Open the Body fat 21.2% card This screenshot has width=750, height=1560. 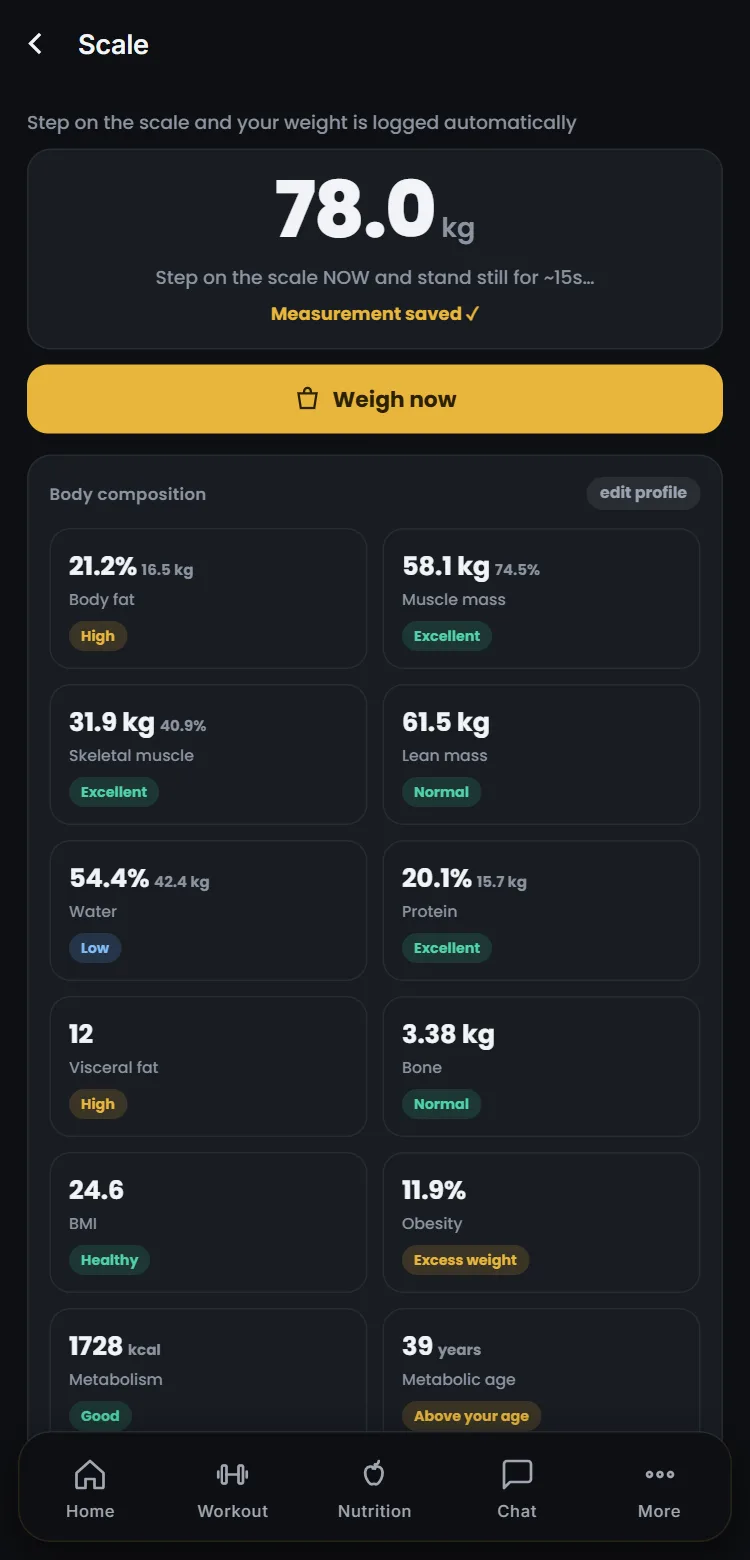pyautogui.click(x=208, y=598)
